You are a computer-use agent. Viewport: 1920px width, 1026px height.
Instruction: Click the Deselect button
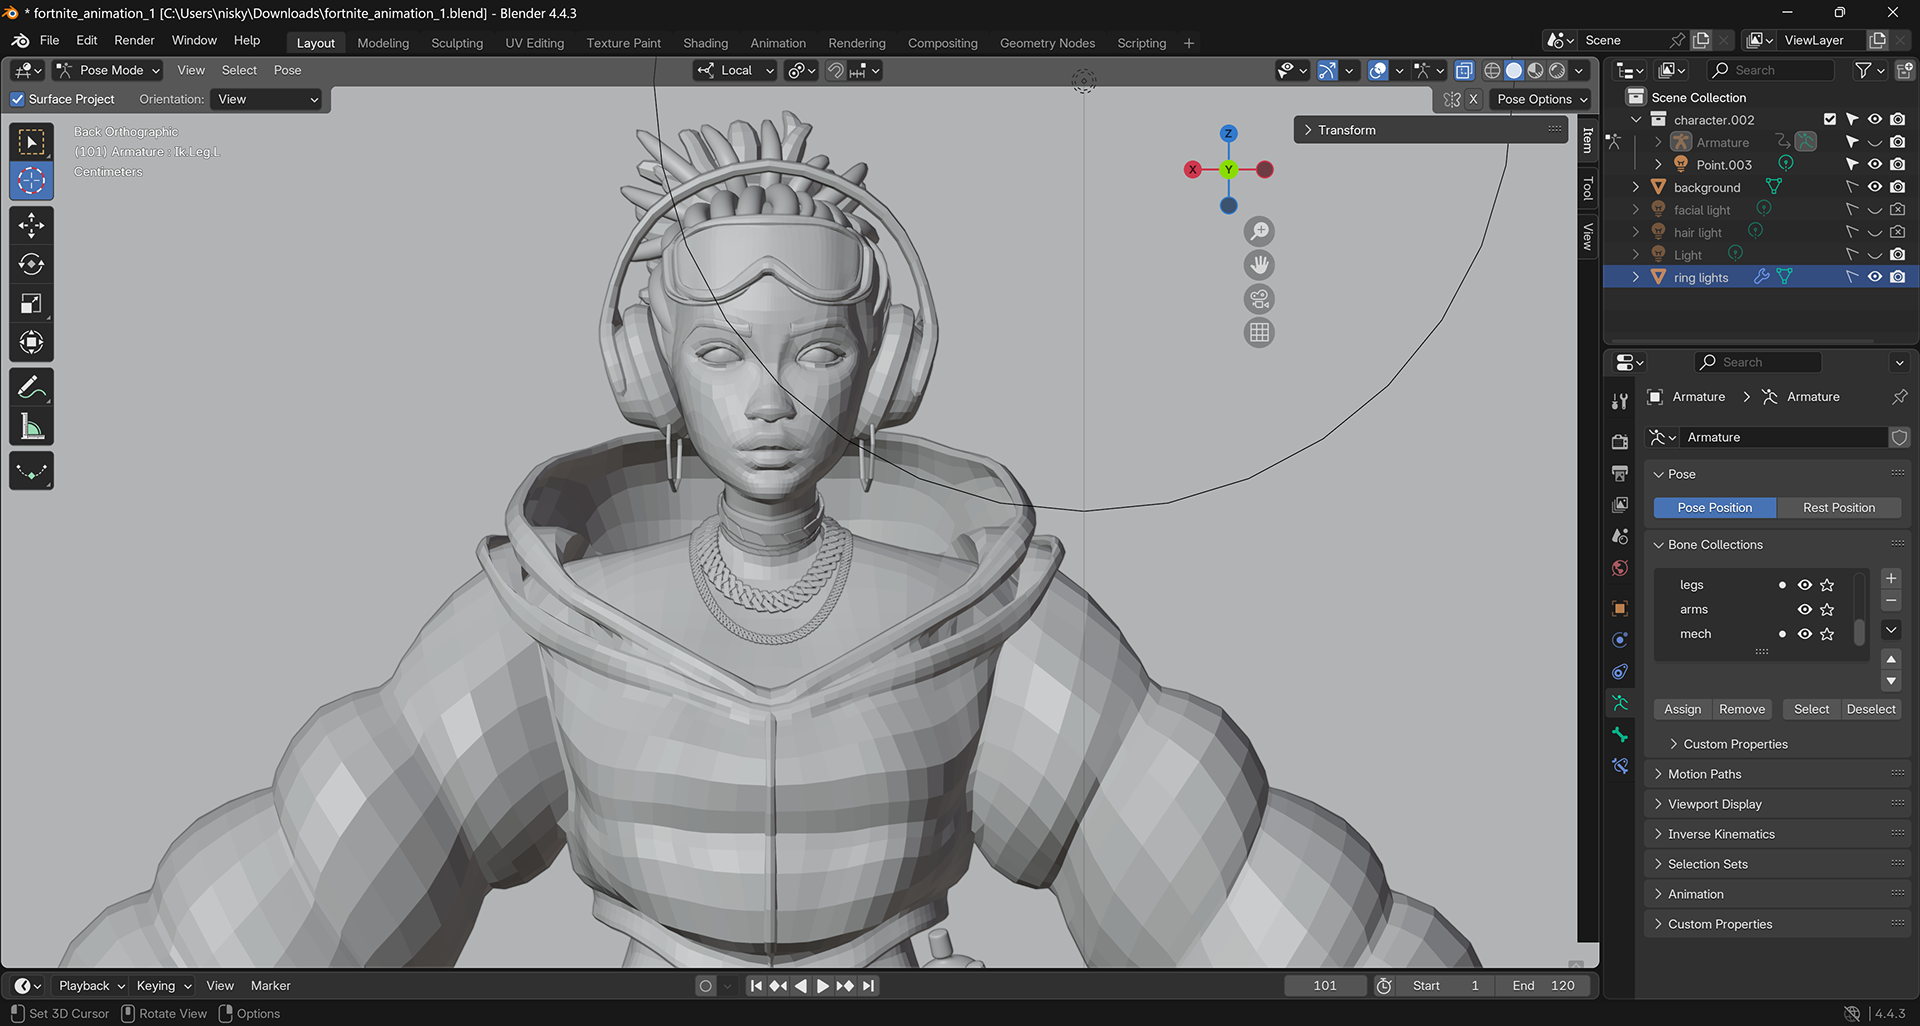(1871, 709)
